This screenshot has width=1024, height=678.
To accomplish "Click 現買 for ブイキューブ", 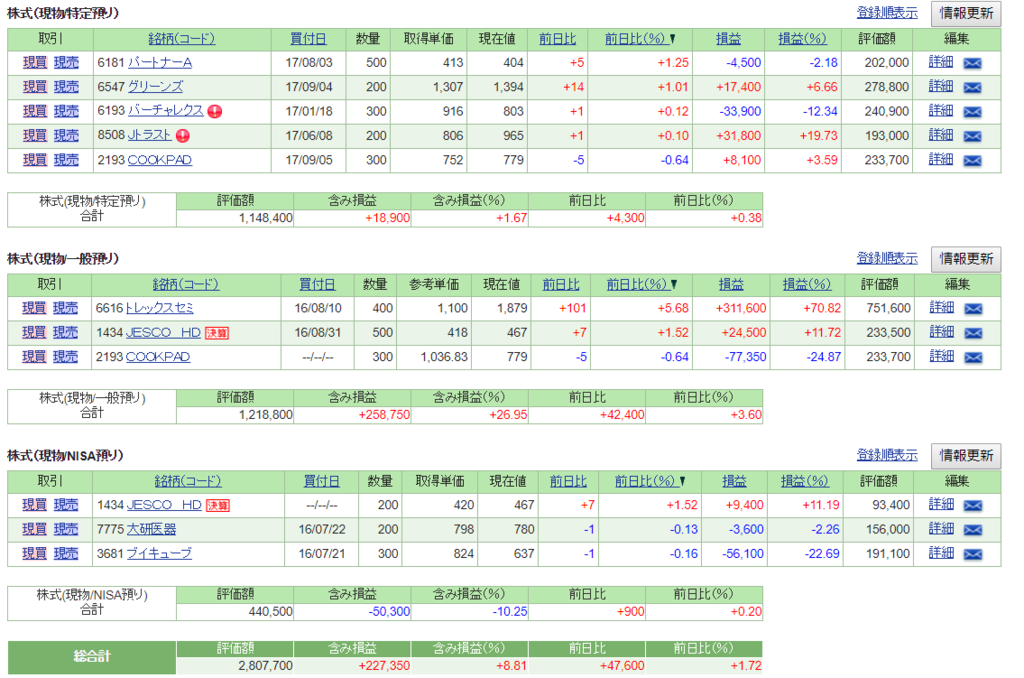I will pyautogui.click(x=34, y=553).
